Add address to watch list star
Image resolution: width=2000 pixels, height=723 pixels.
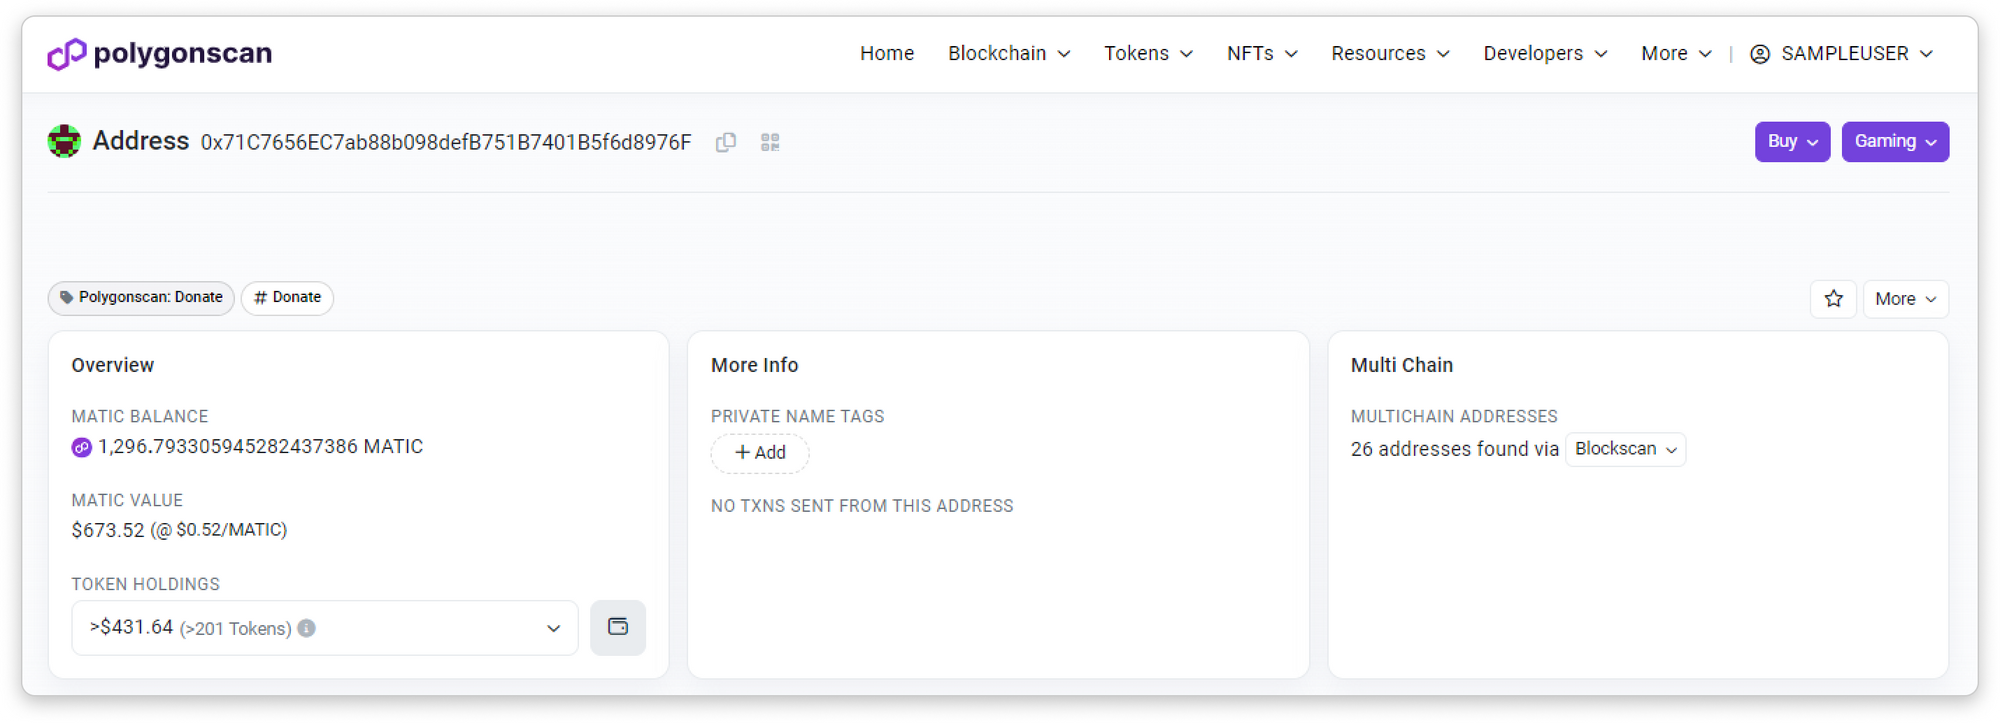1833,299
